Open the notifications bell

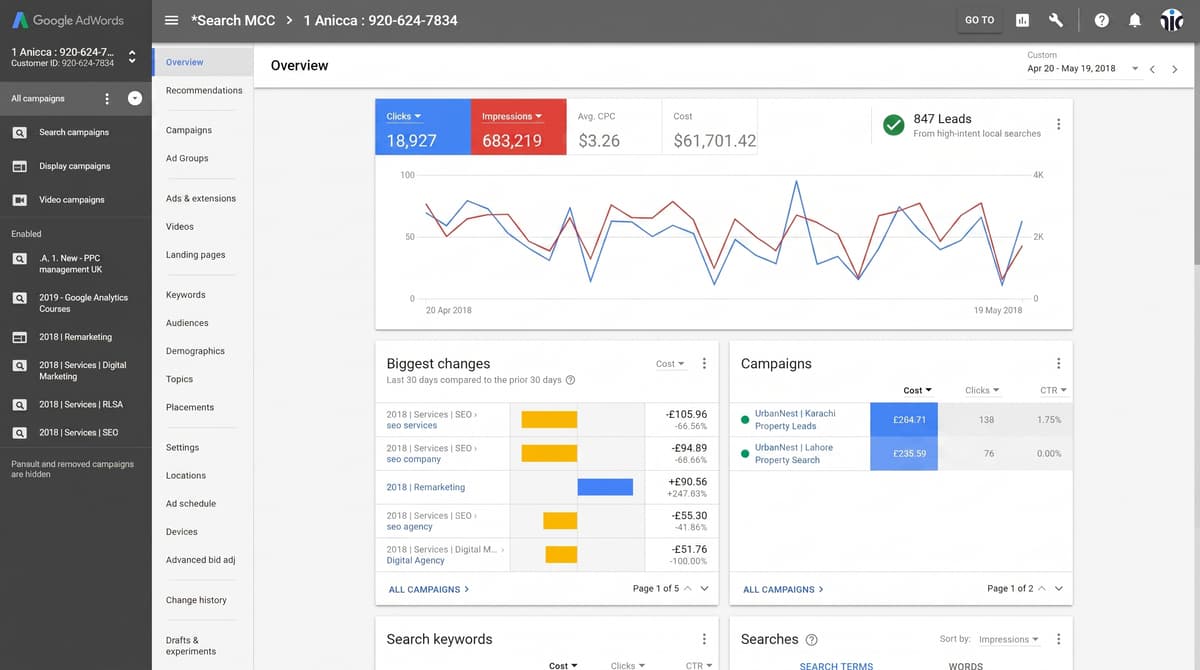pyautogui.click(x=1134, y=20)
